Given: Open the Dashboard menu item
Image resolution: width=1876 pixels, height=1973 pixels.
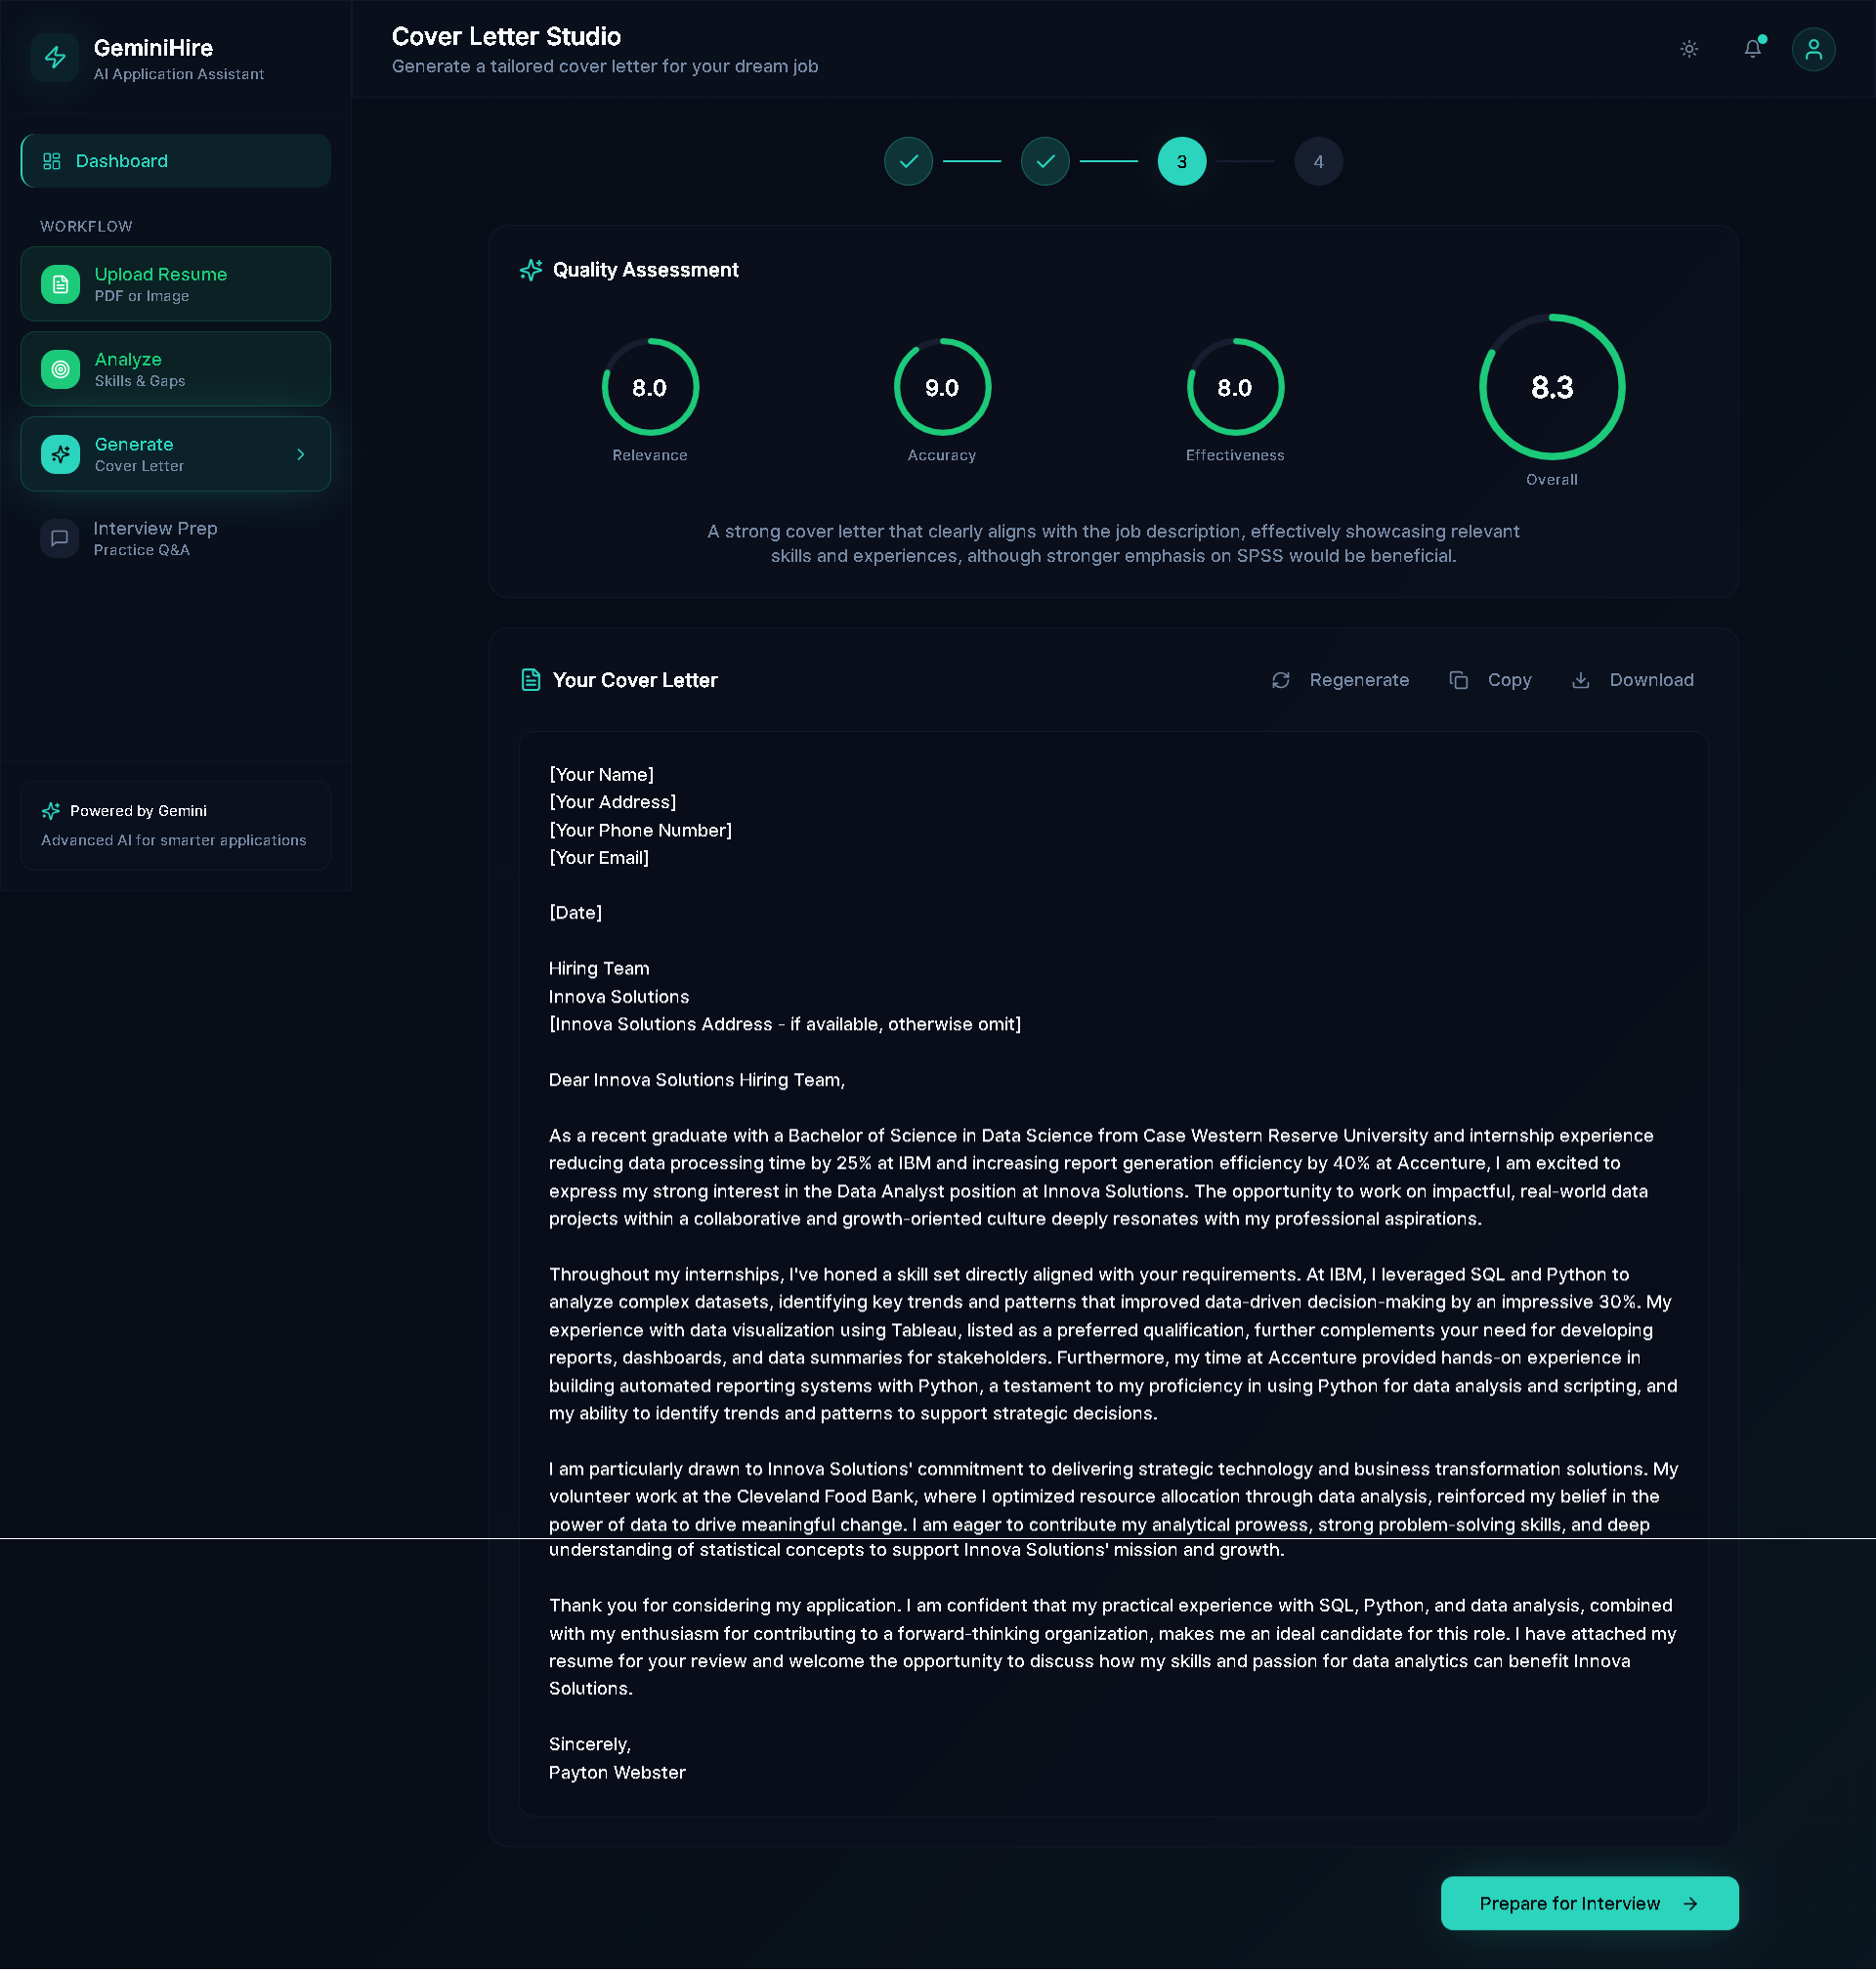Looking at the screenshot, I should point(176,161).
